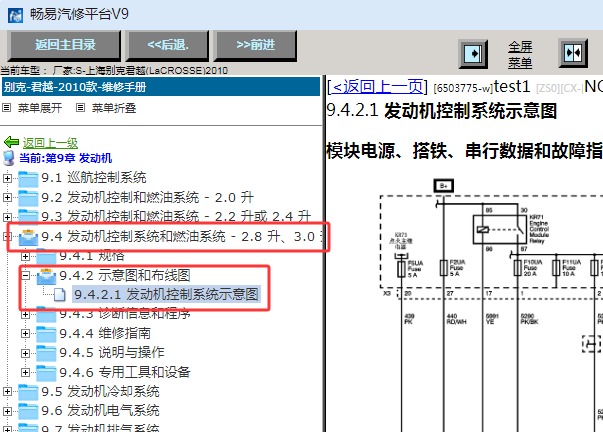Click the icon beside 菜单折叠

pyautogui.click(x=80, y=108)
